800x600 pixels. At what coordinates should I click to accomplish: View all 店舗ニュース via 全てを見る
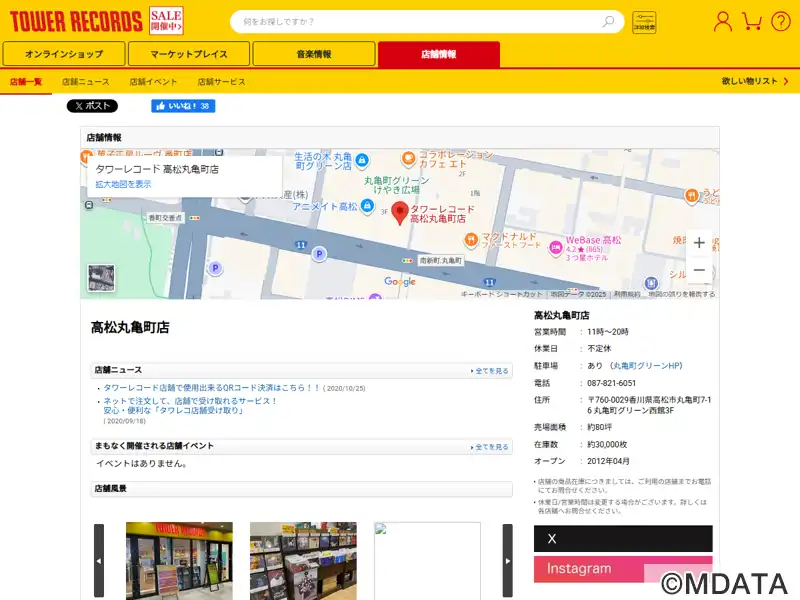(490, 371)
